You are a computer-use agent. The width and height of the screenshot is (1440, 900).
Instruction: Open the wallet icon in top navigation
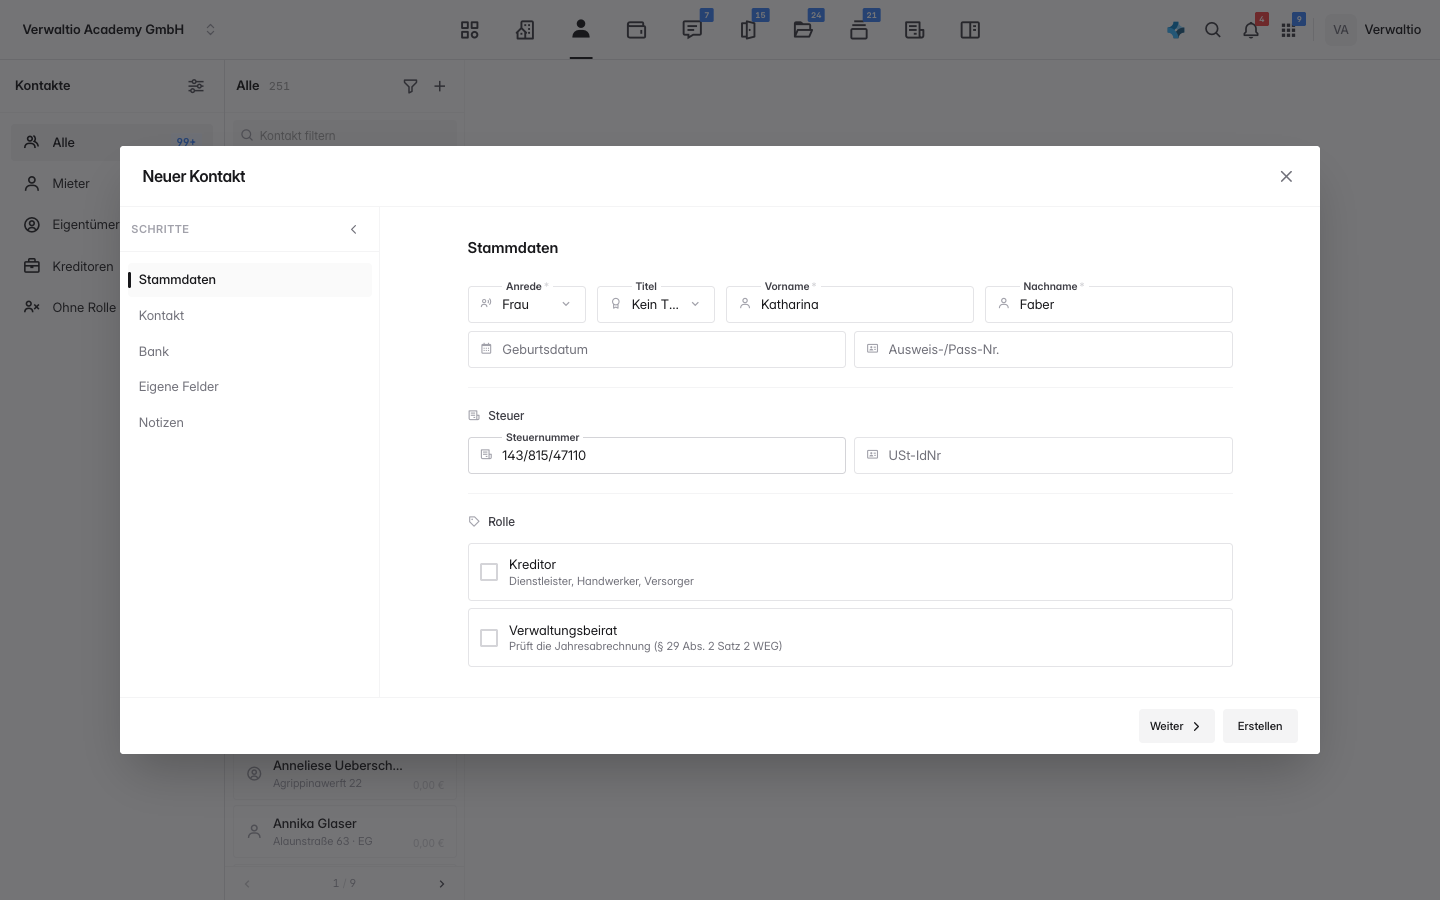636,30
